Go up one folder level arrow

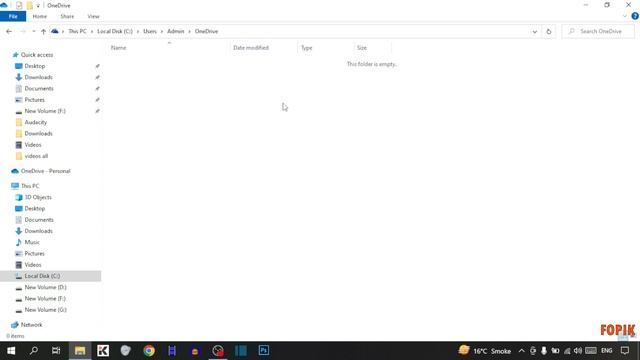[43, 31]
